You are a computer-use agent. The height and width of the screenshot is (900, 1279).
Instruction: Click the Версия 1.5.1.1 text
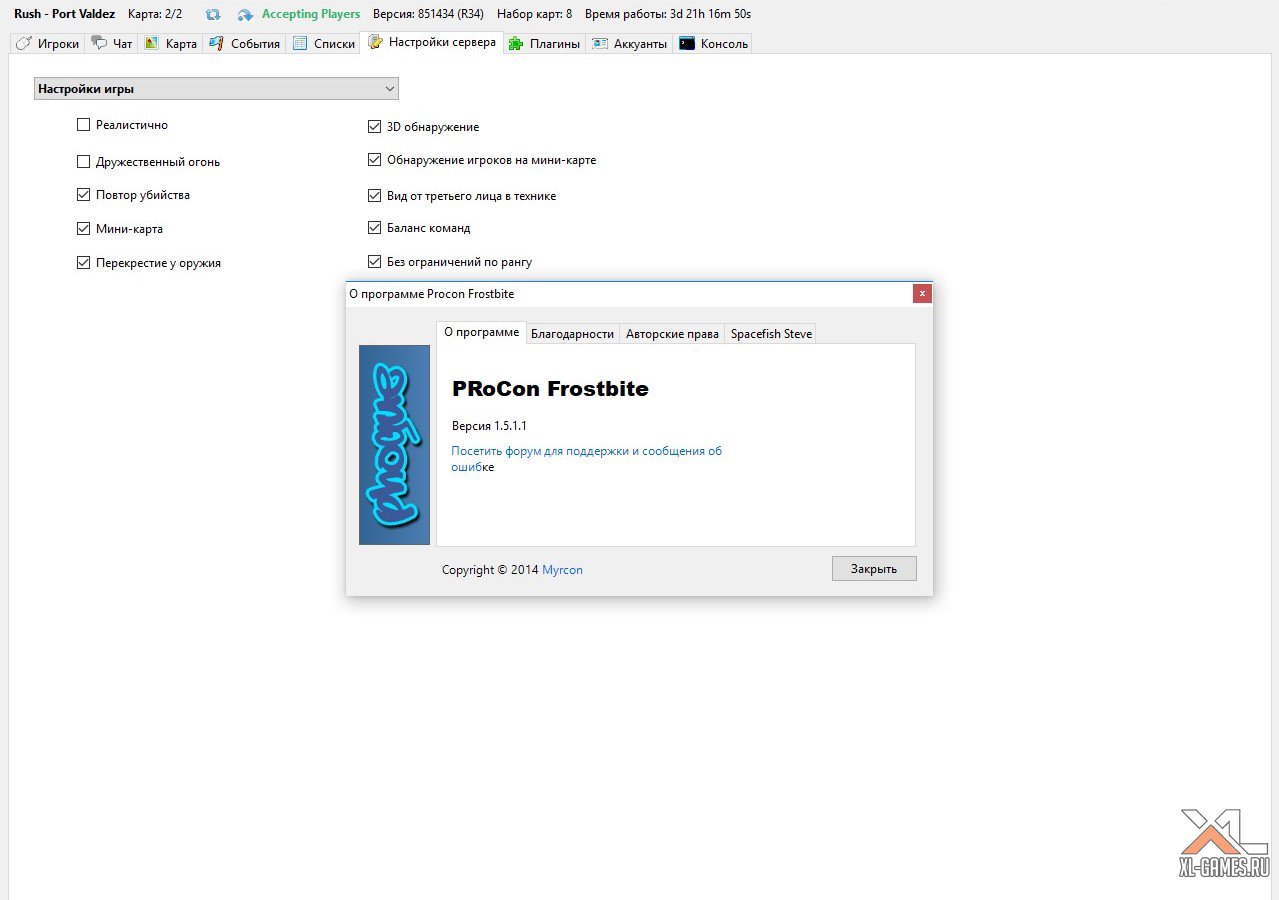489,426
